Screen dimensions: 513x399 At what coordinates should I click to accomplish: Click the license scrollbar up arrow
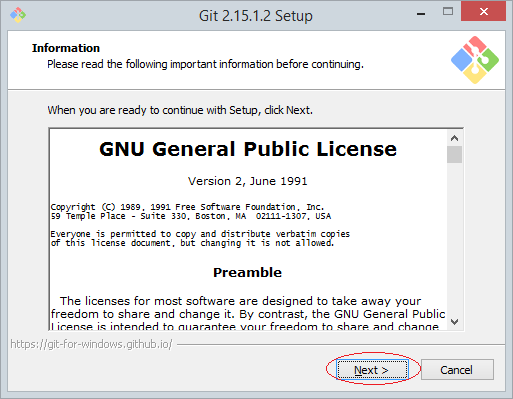pyautogui.click(x=454, y=138)
